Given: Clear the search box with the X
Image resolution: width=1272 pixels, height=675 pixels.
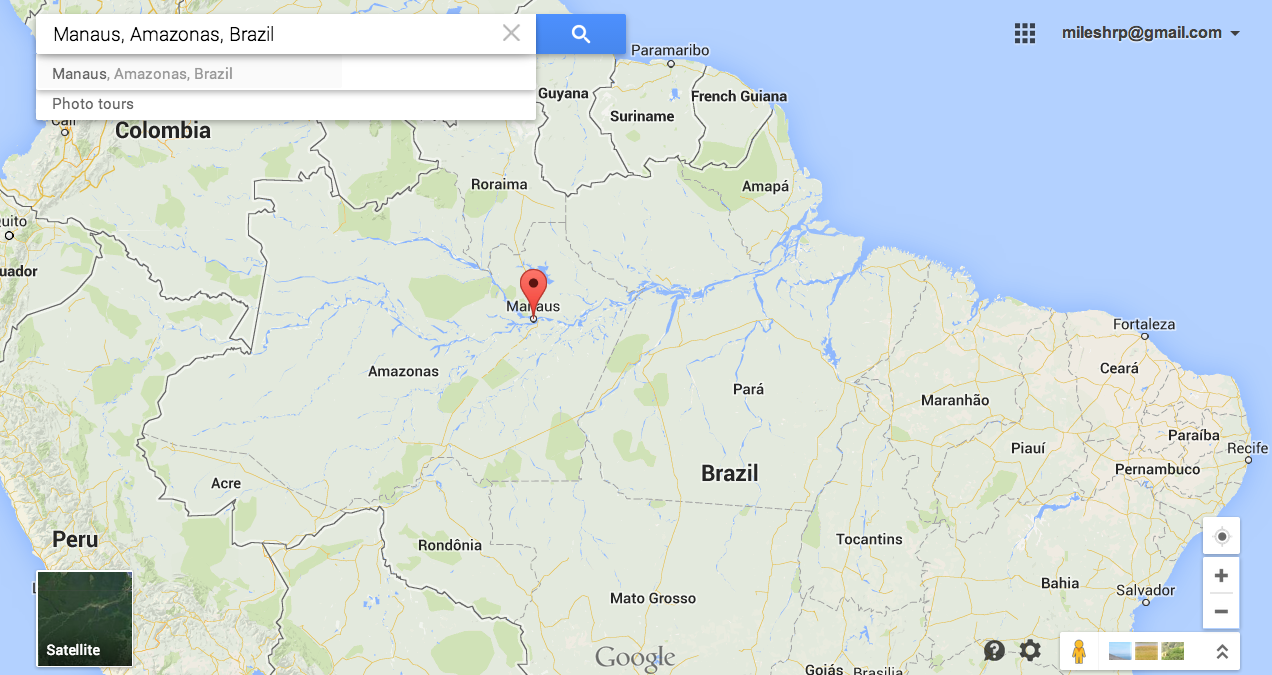Looking at the screenshot, I should 511,34.
